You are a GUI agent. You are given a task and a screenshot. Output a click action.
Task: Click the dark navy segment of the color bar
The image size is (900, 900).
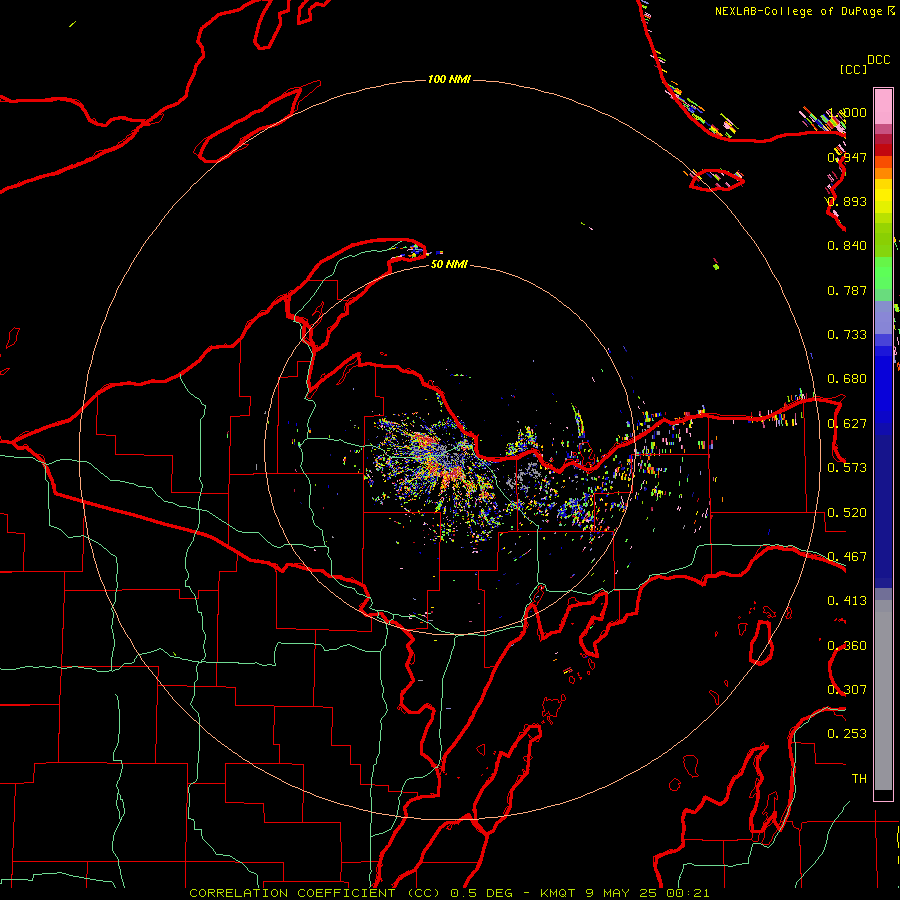tap(883, 511)
